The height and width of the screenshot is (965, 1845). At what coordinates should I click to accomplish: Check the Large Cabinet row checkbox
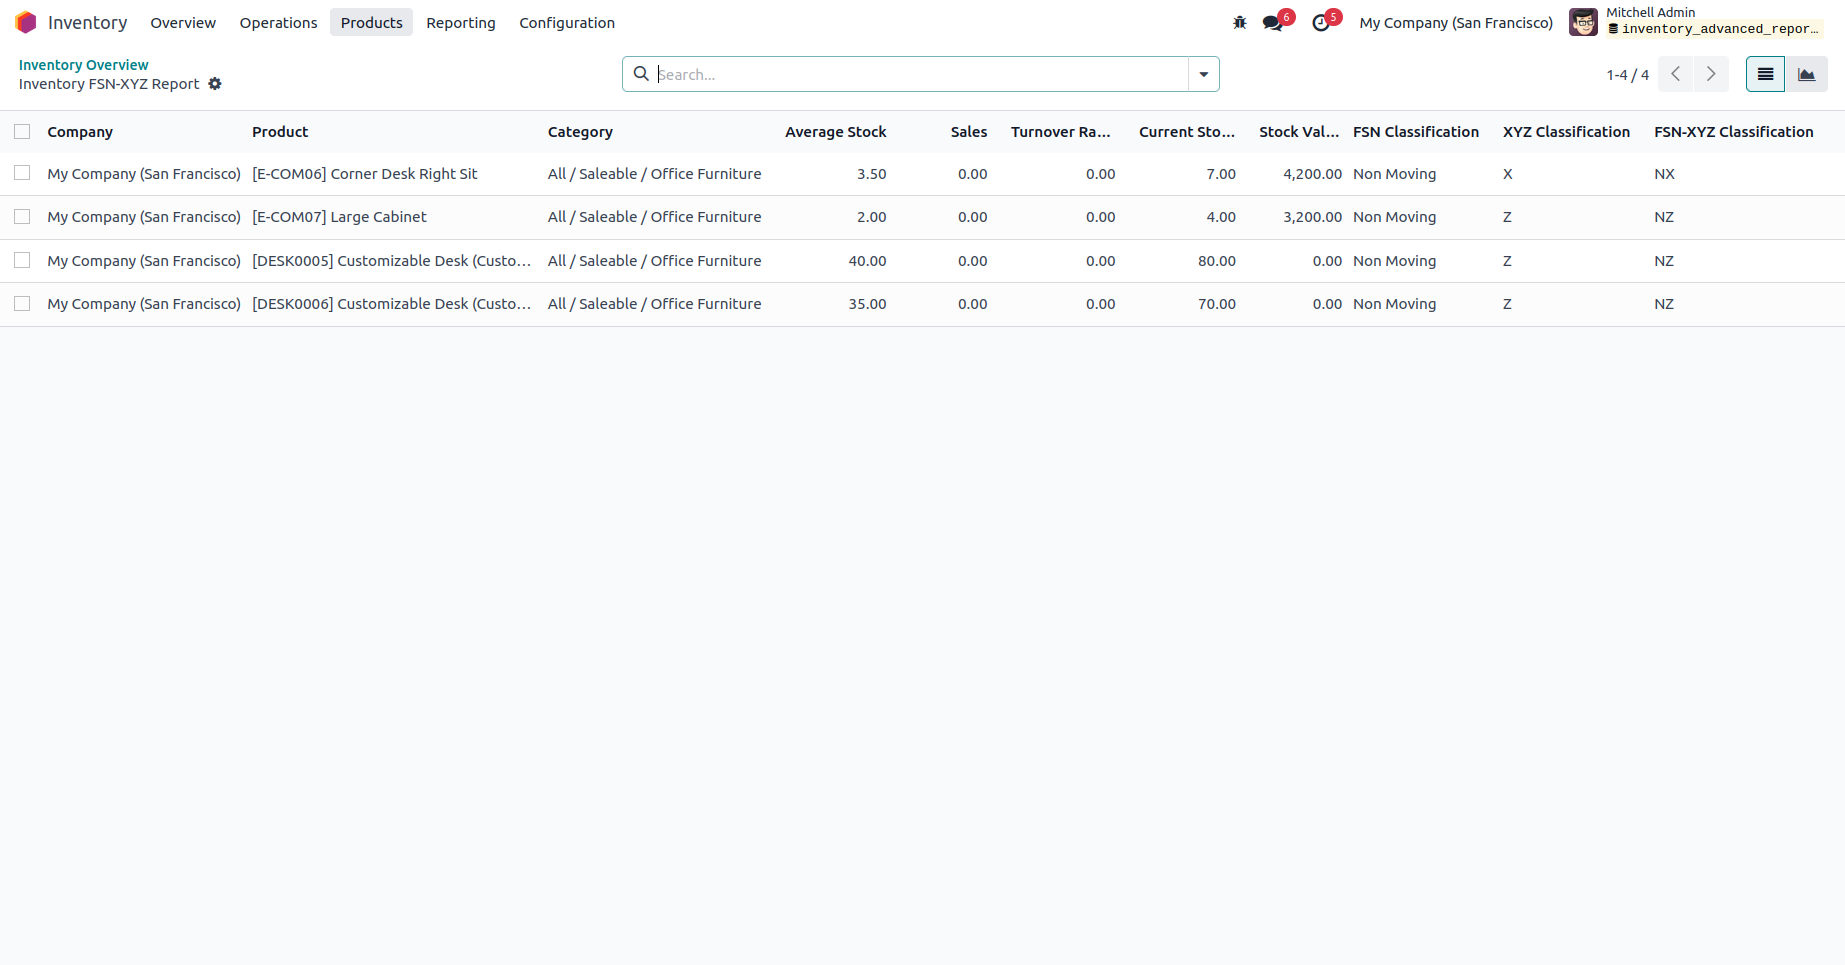pos(22,217)
